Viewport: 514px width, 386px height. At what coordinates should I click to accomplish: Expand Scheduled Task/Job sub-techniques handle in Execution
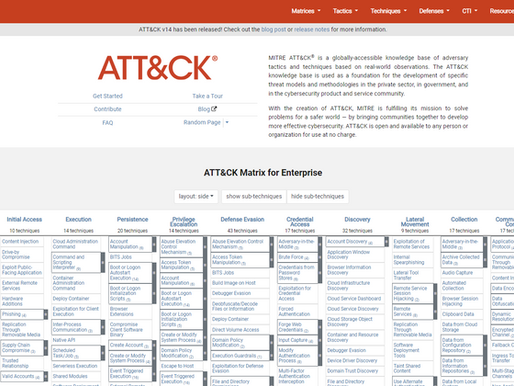point(103,353)
